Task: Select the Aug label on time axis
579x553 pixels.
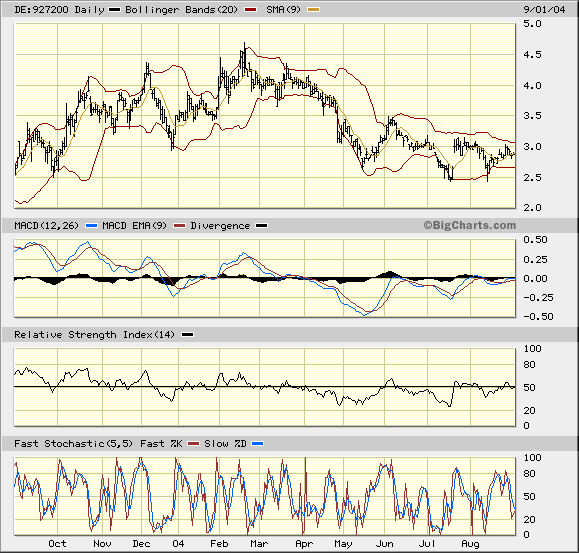Action: pos(470,544)
